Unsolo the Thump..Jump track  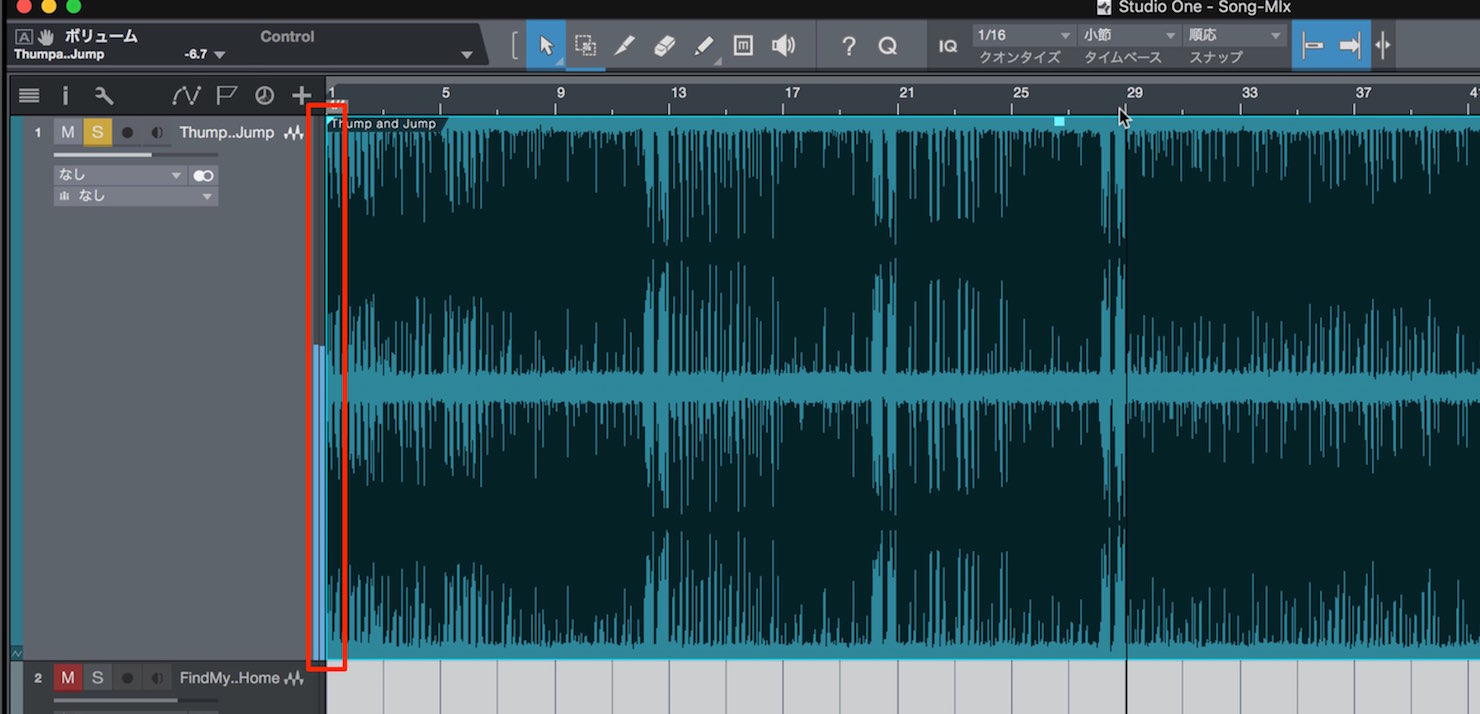tap(97, 132)
